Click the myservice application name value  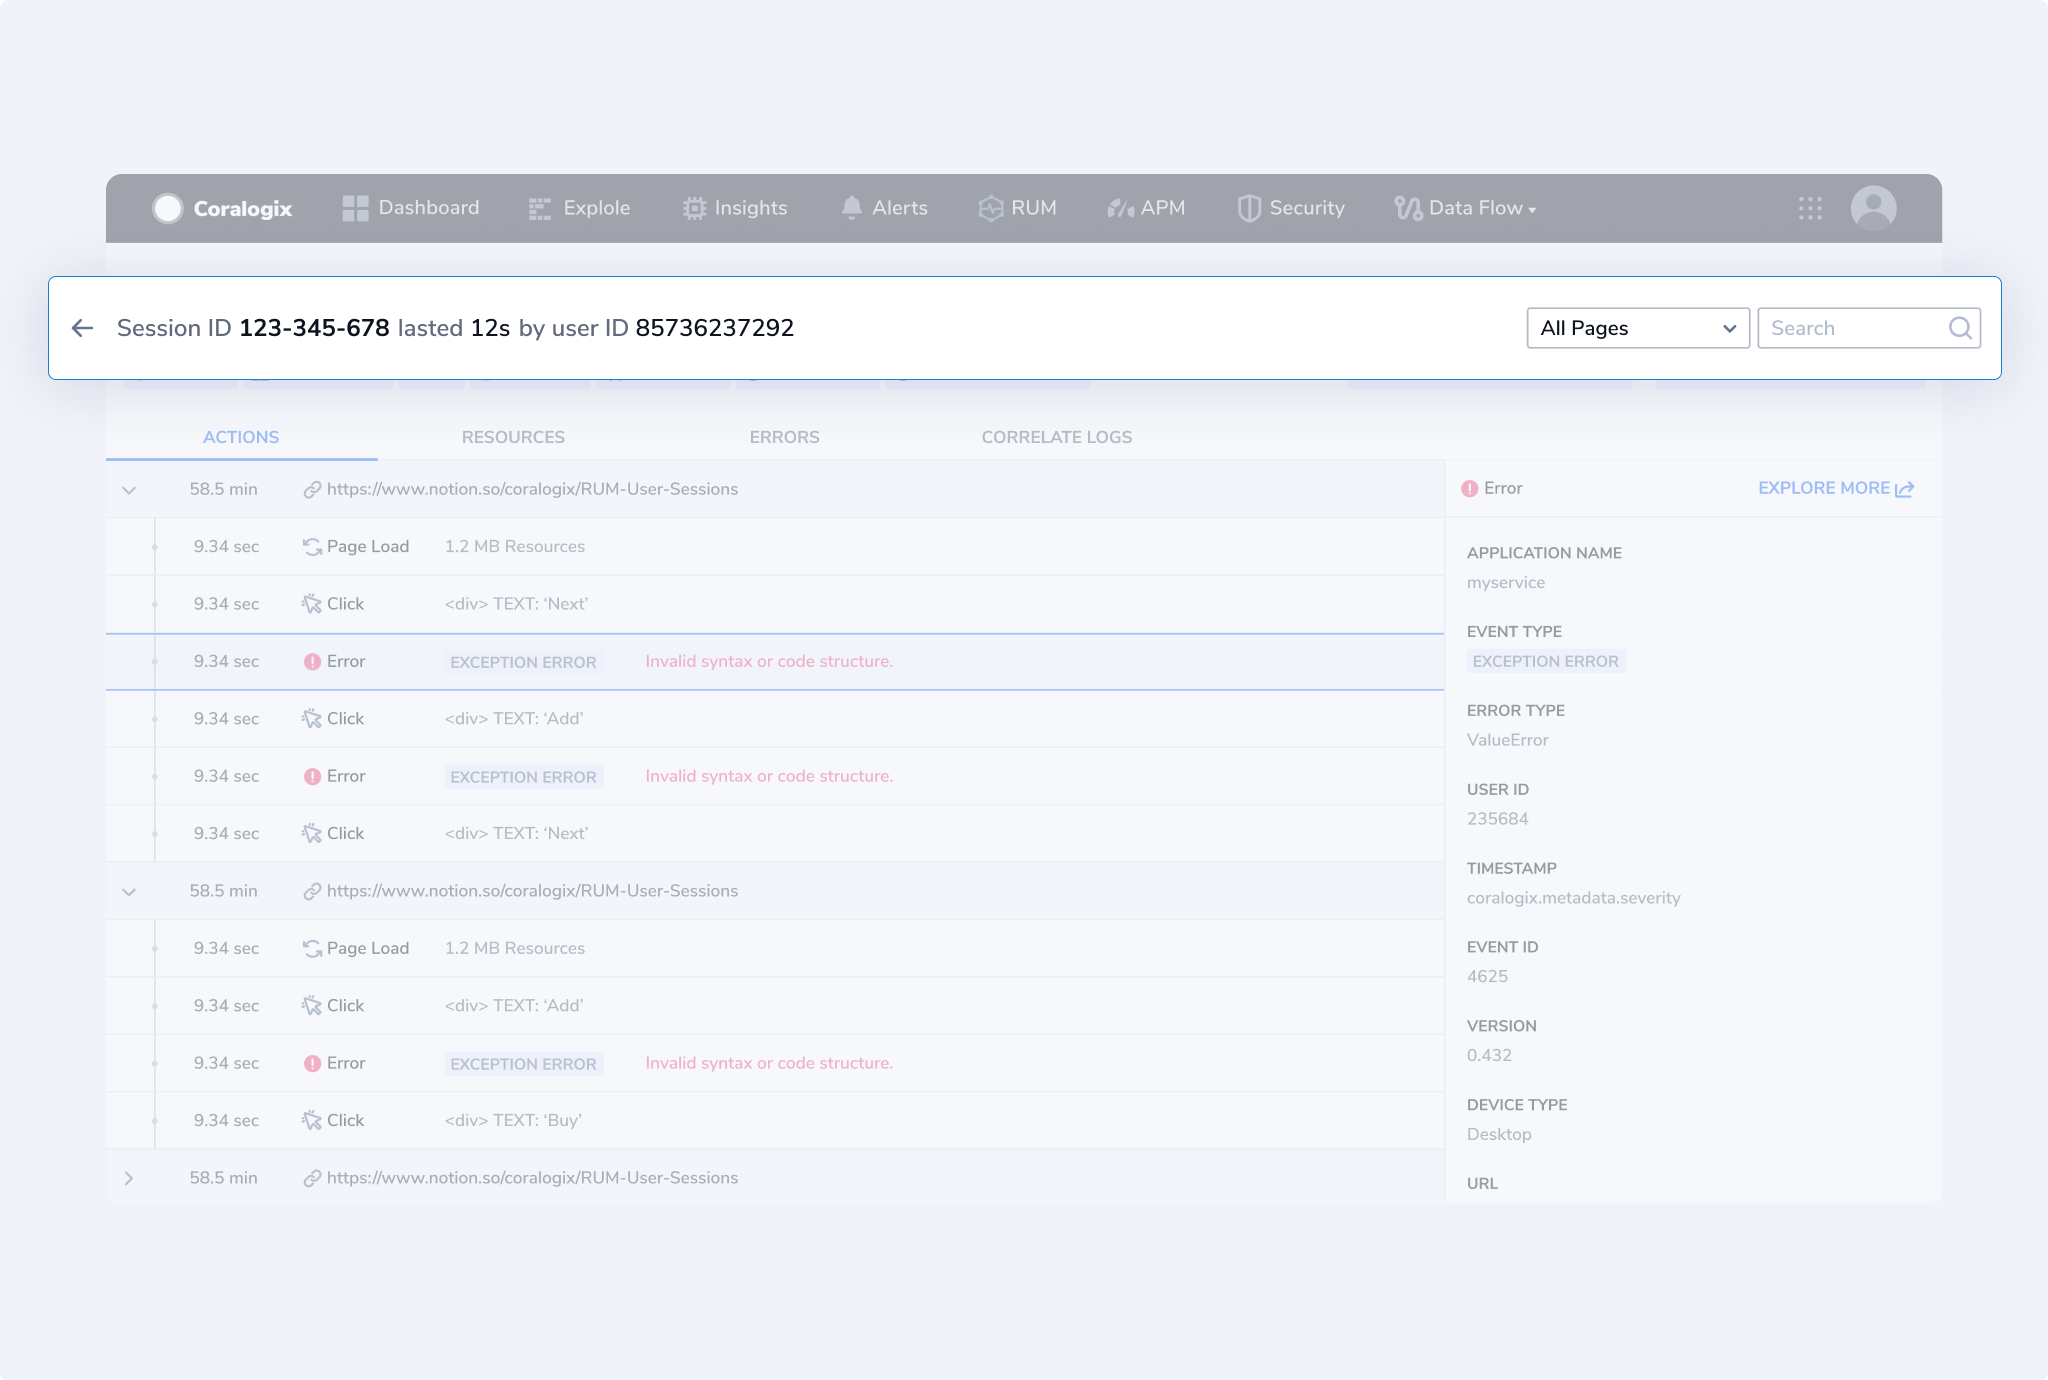pos(1506,582)
